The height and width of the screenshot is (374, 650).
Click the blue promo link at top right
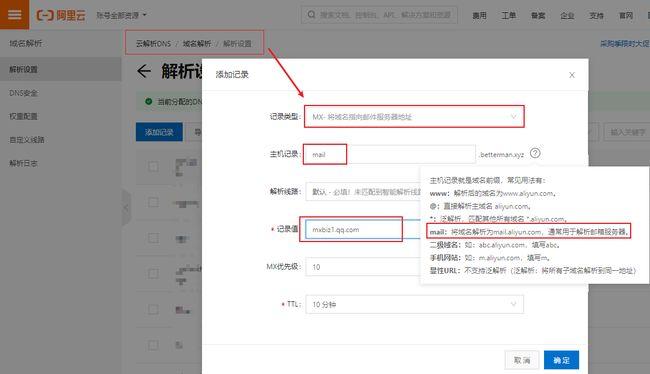point(625,44)
